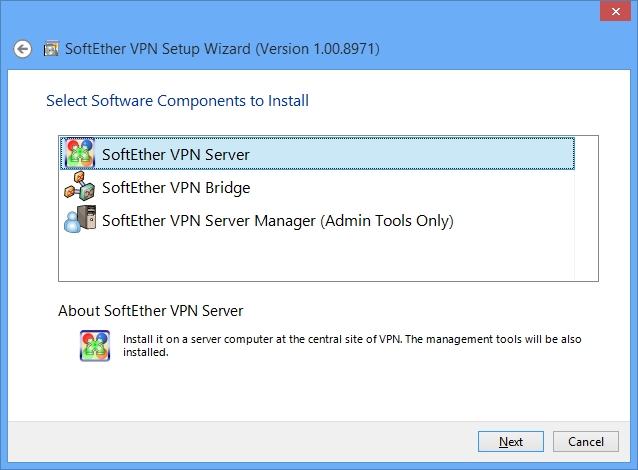This screenshot has height=470, width=638.
Task: Close the setup wizard window
Action: point(615,11)
